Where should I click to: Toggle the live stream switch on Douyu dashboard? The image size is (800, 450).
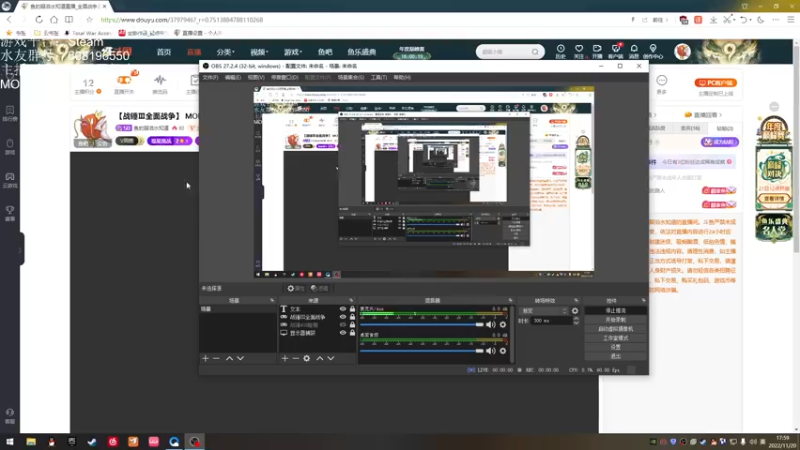124,83
